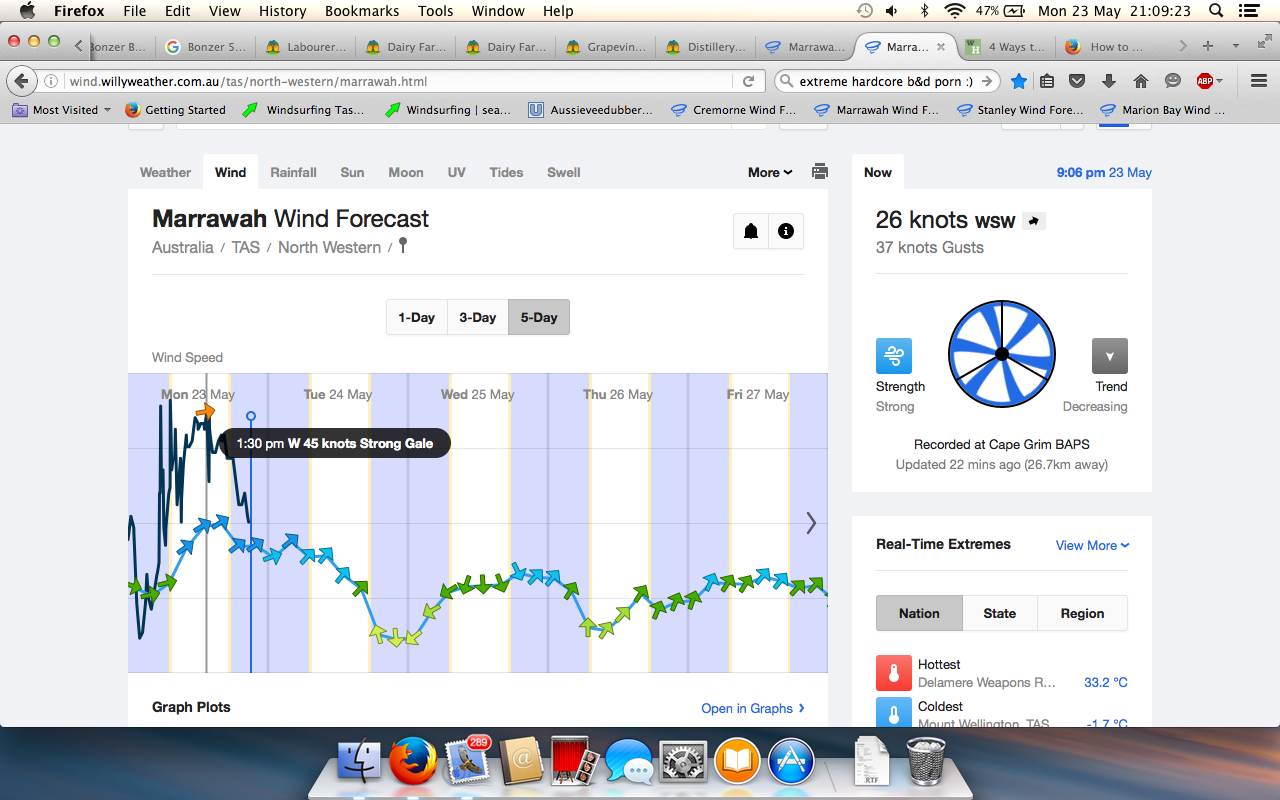Click the bookmark star in Firefox toolbar
Image resolution: width=1280 pixels, height=800 pixels.
1018,81
